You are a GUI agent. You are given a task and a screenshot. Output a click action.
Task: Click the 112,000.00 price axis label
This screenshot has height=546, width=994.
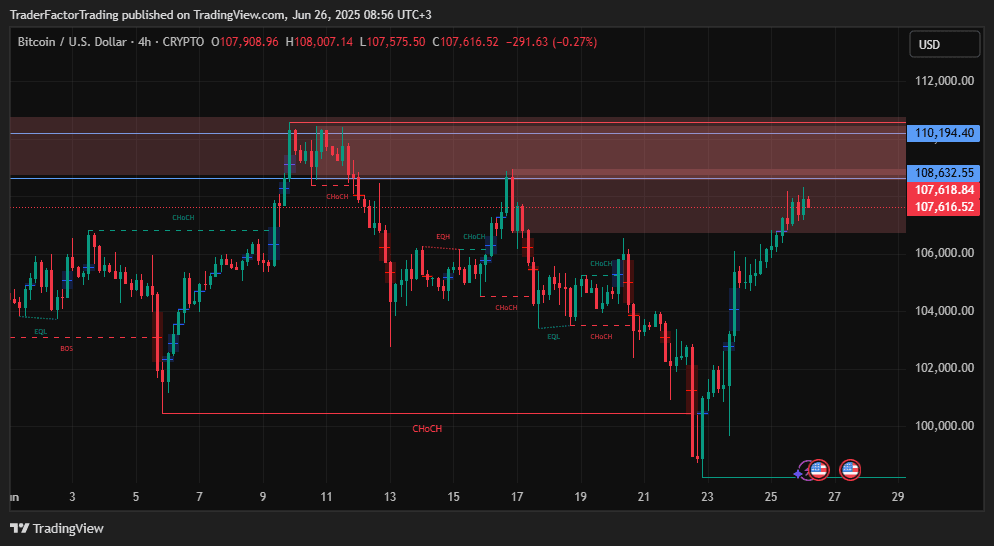pos(945,81)
